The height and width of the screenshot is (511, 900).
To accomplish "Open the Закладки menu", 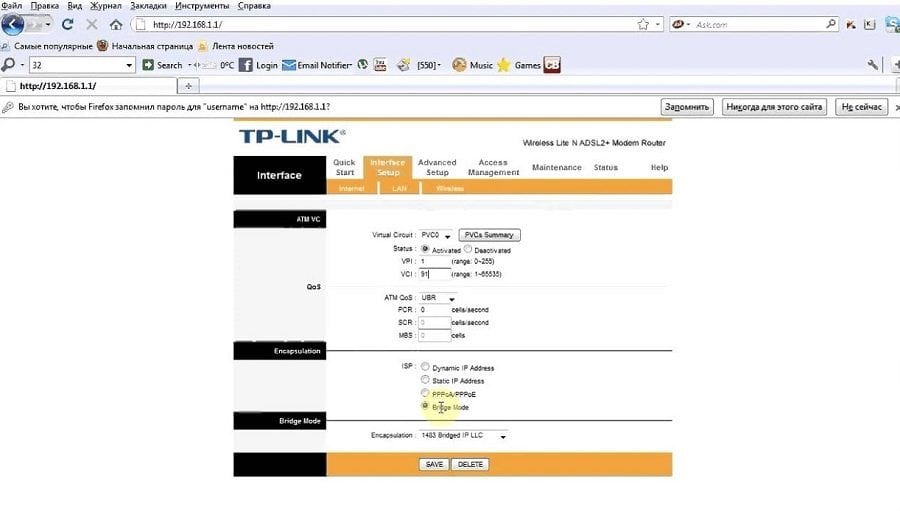I will click(148, 6).
